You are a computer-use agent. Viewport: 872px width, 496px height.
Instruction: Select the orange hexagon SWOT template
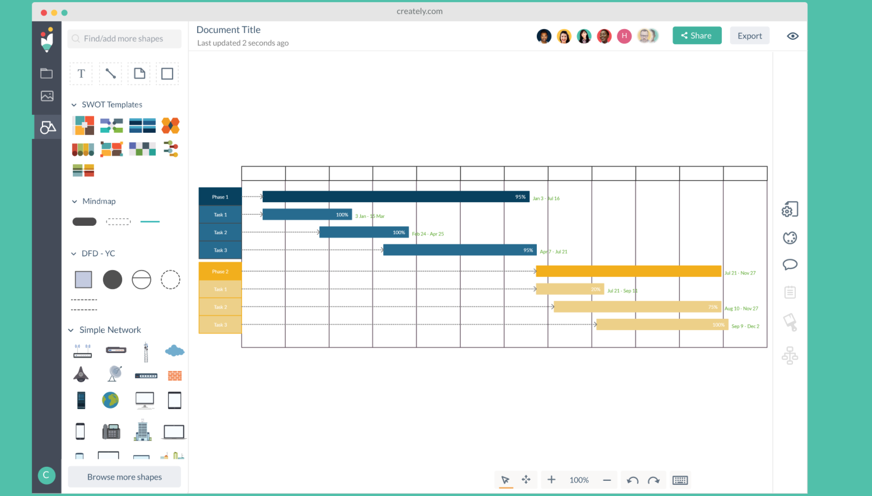coord(171,126)
